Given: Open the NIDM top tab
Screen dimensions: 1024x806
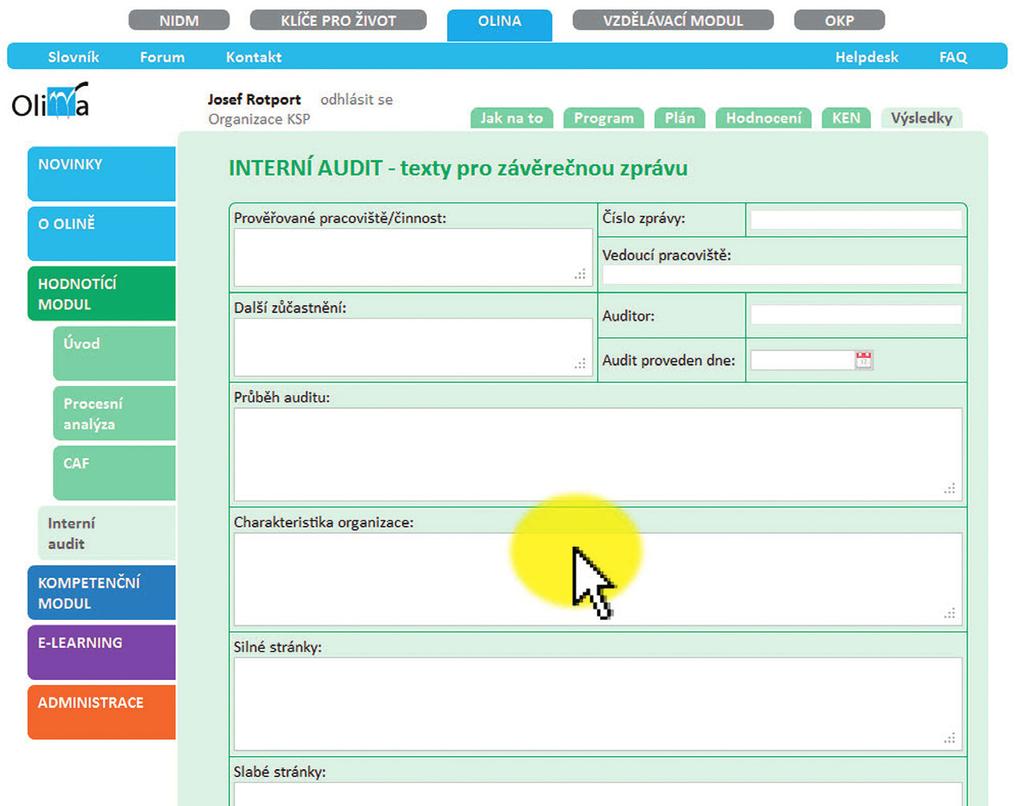Looking at the screenshot, I should 179,20.
